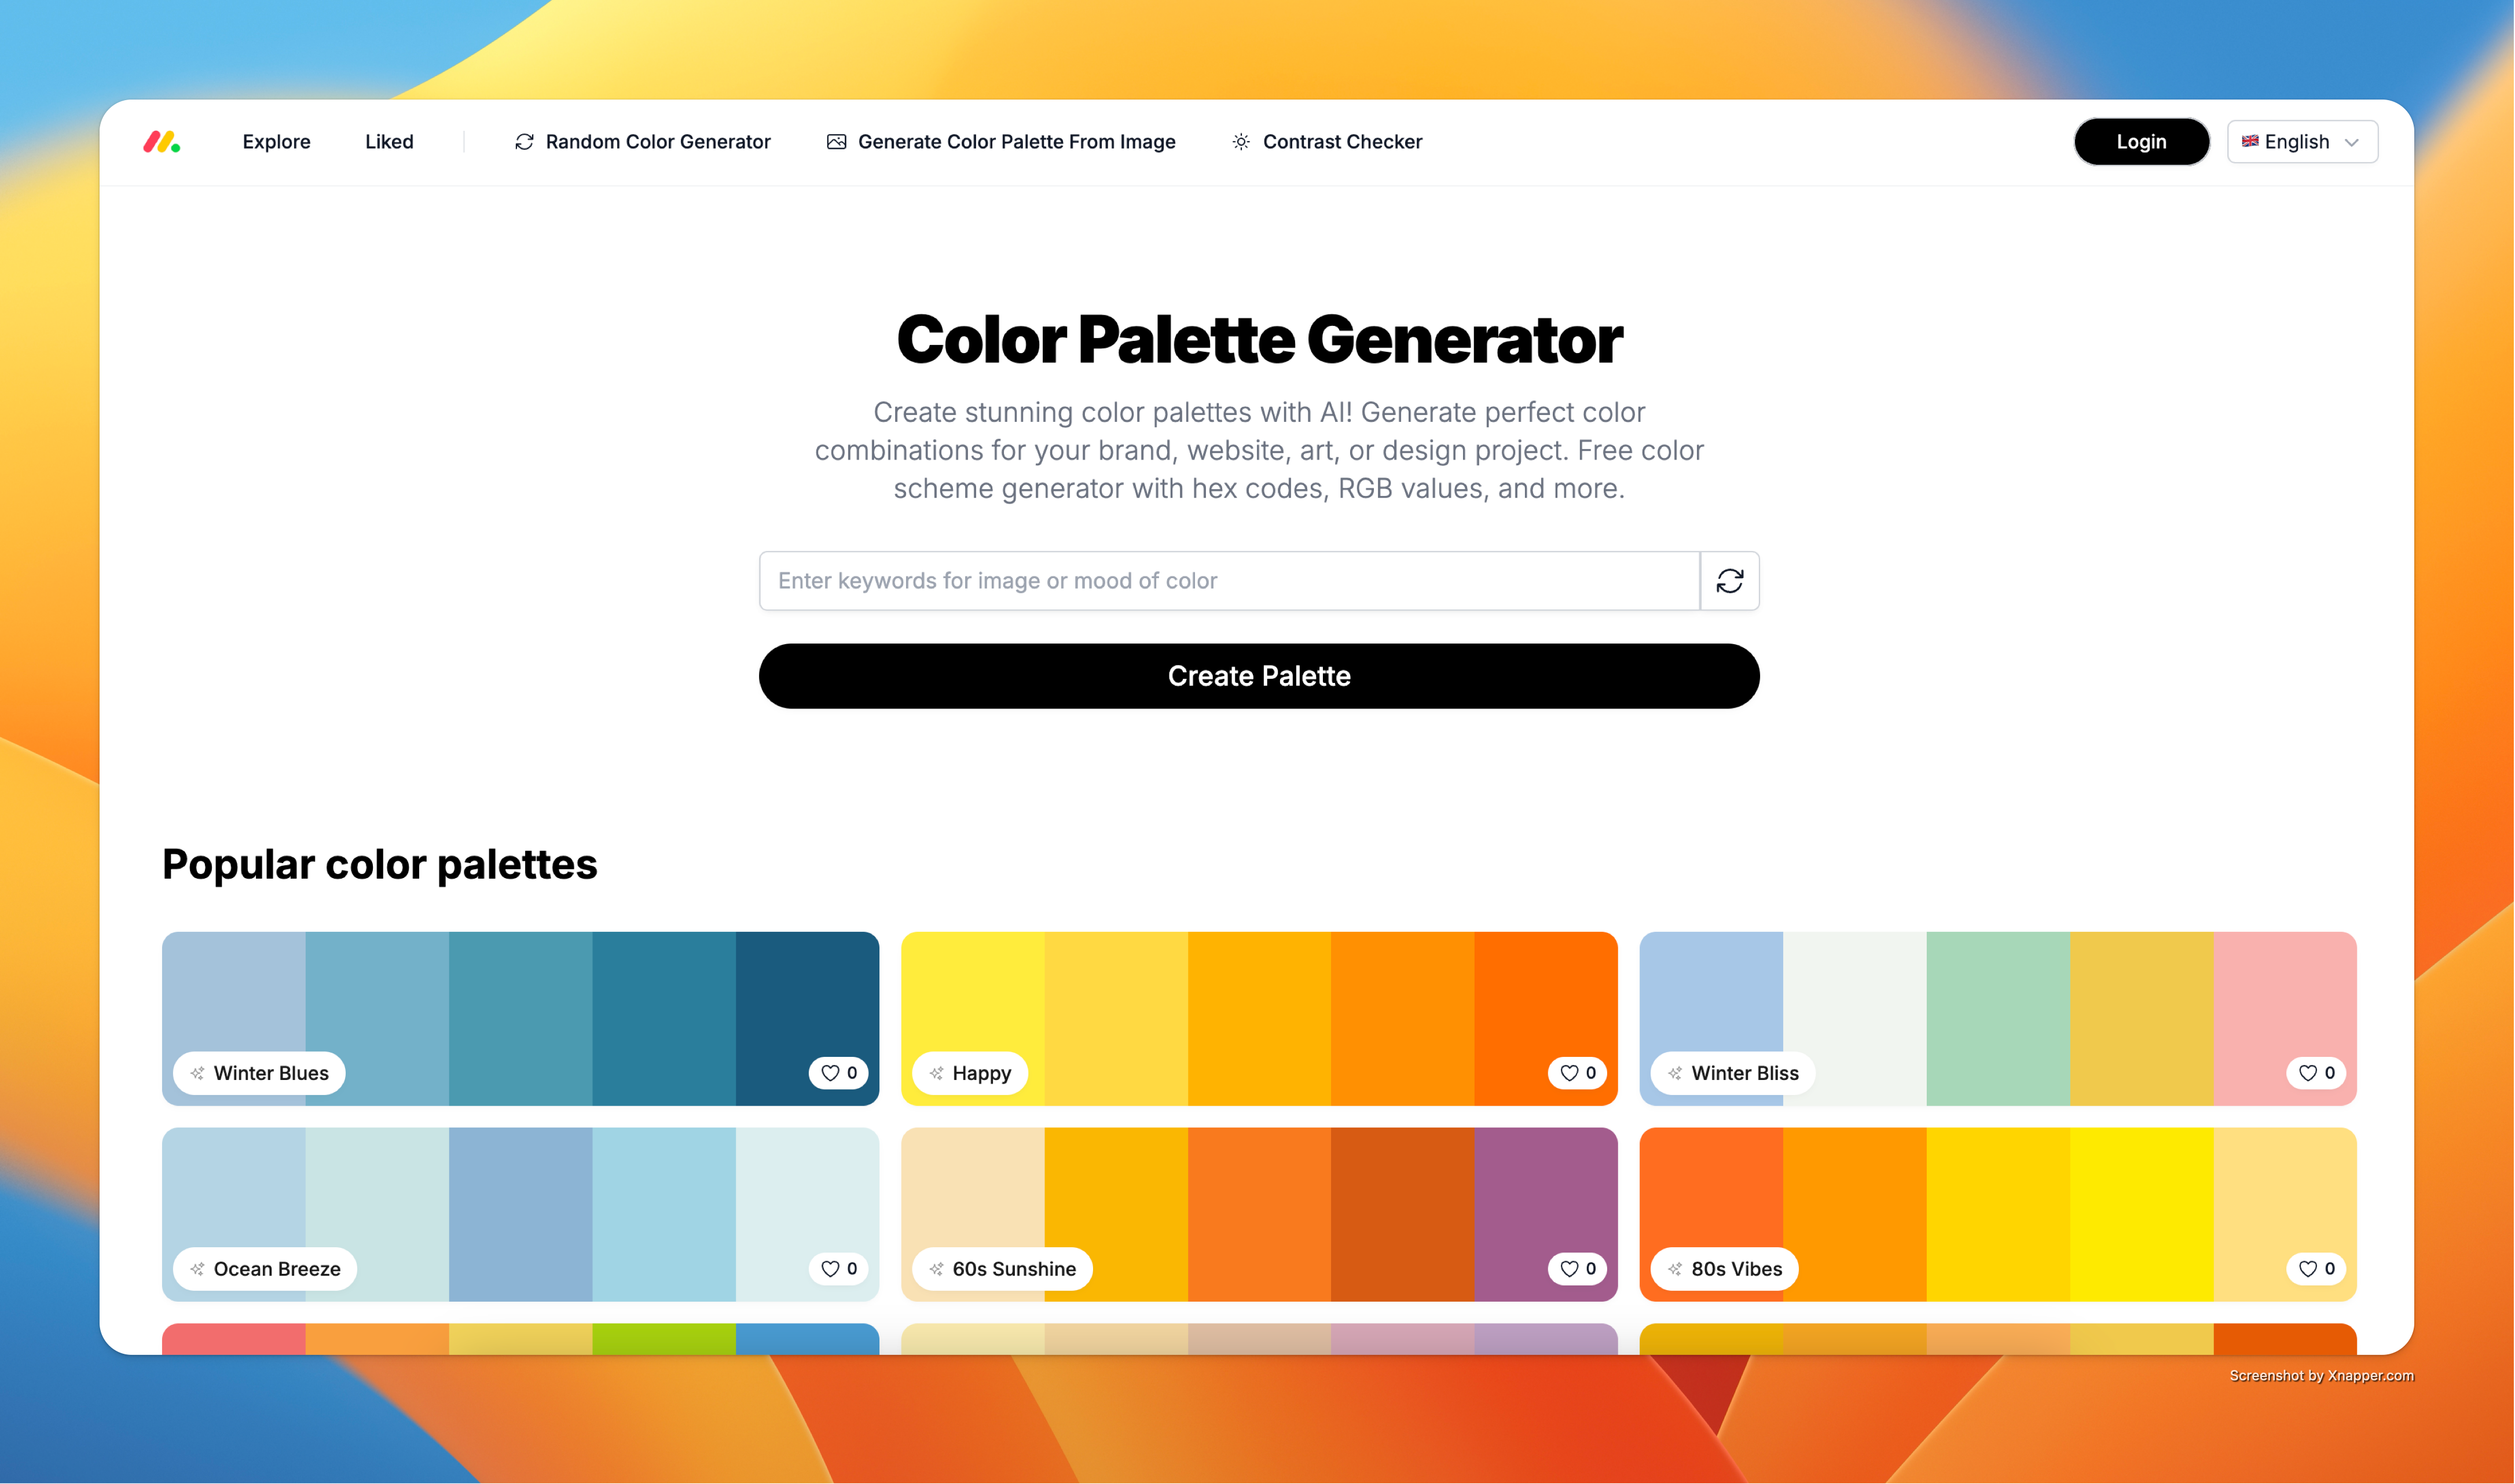Focus the keywords input field
This screenshot has height=1484, width=2515.
(1228, 581)
